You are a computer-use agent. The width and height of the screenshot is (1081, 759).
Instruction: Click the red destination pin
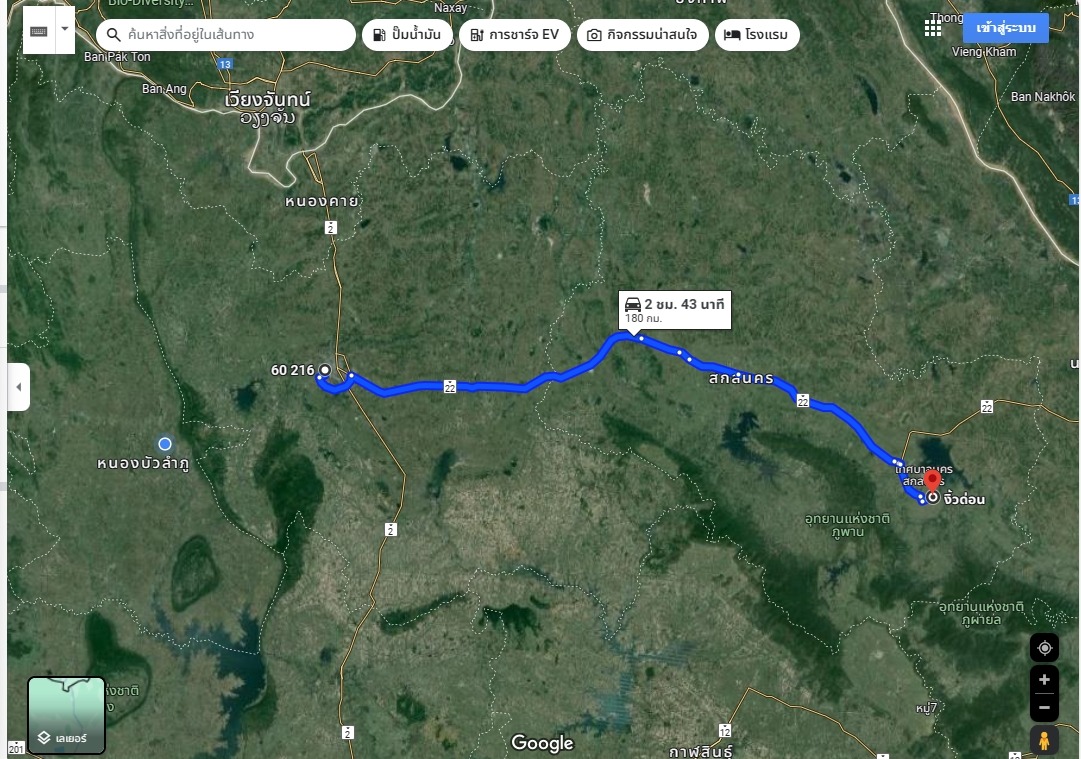click(933, 482)
